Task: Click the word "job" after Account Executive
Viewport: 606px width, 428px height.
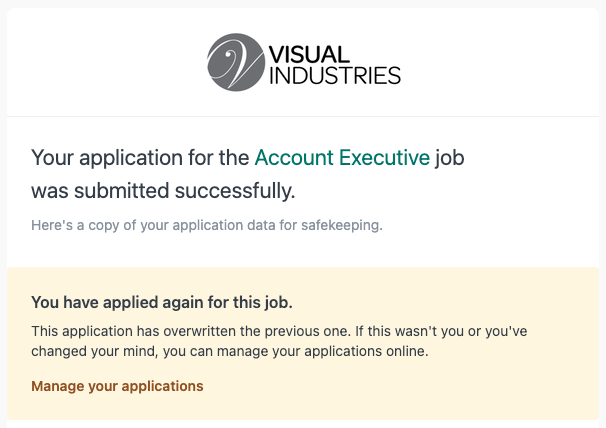Action: 451,157
